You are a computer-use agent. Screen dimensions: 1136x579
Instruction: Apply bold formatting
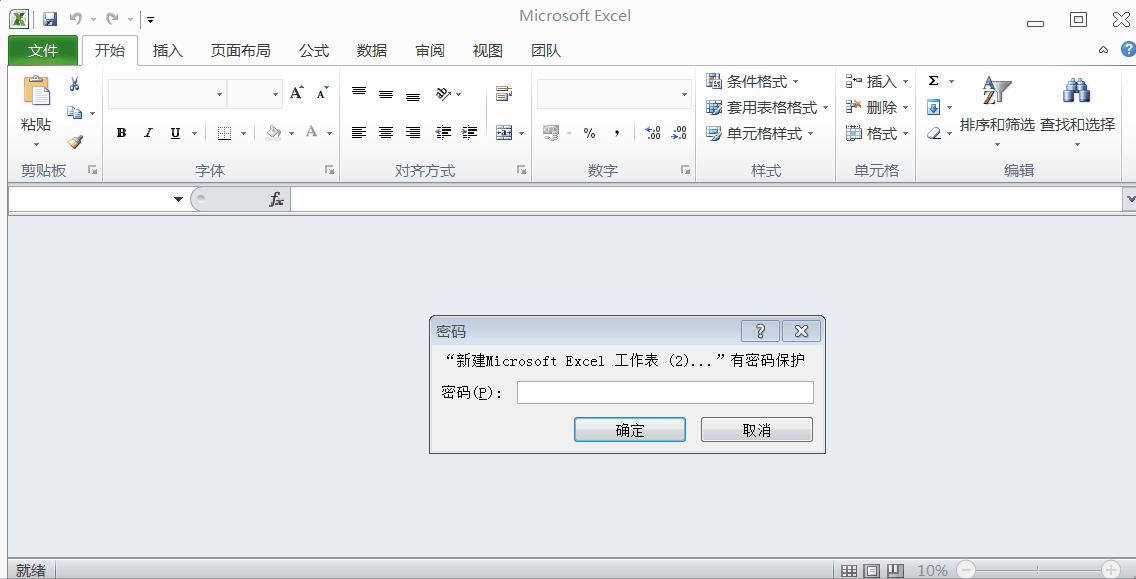[x=120, y=133]
